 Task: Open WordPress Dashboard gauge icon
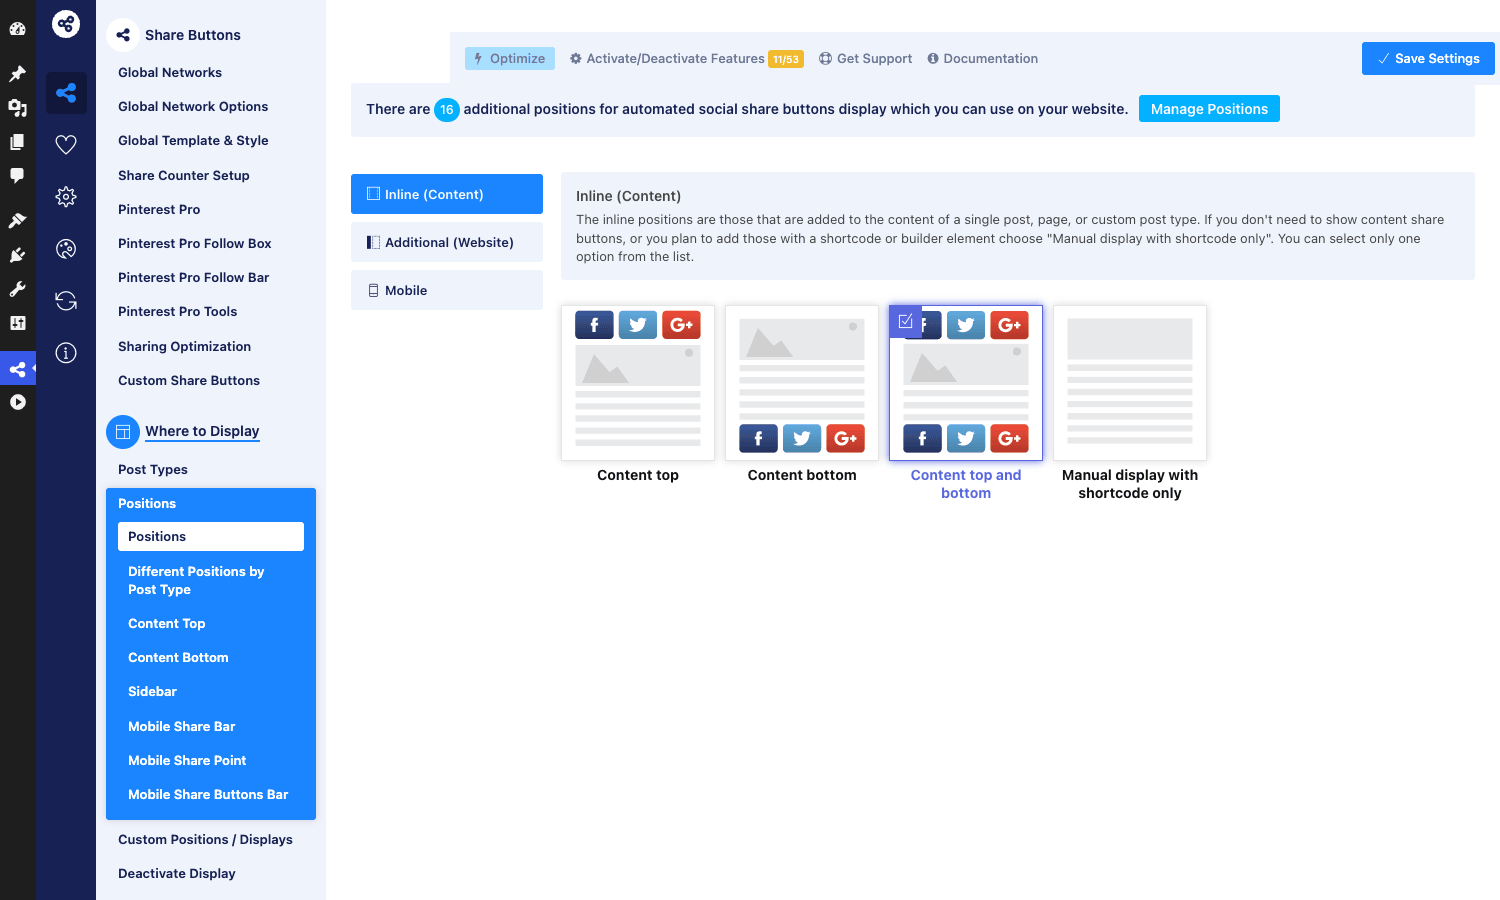click(x=17, y=28)
